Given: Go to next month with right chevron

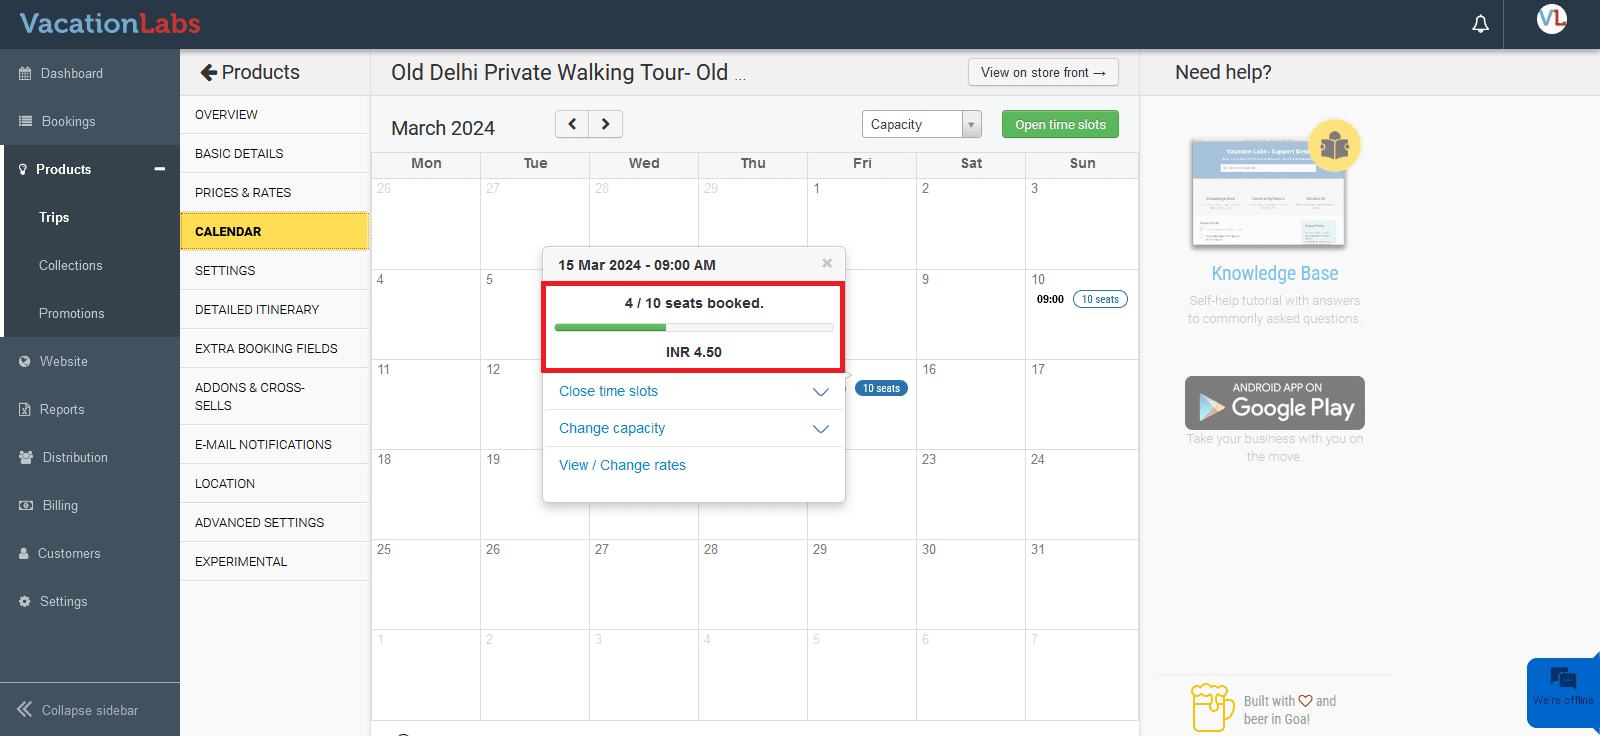Looking at the screenshot, I should click(x=606, y=124).
